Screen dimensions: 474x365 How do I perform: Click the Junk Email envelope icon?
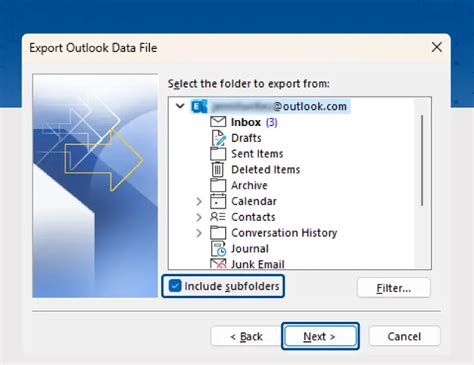pos(218,264)
